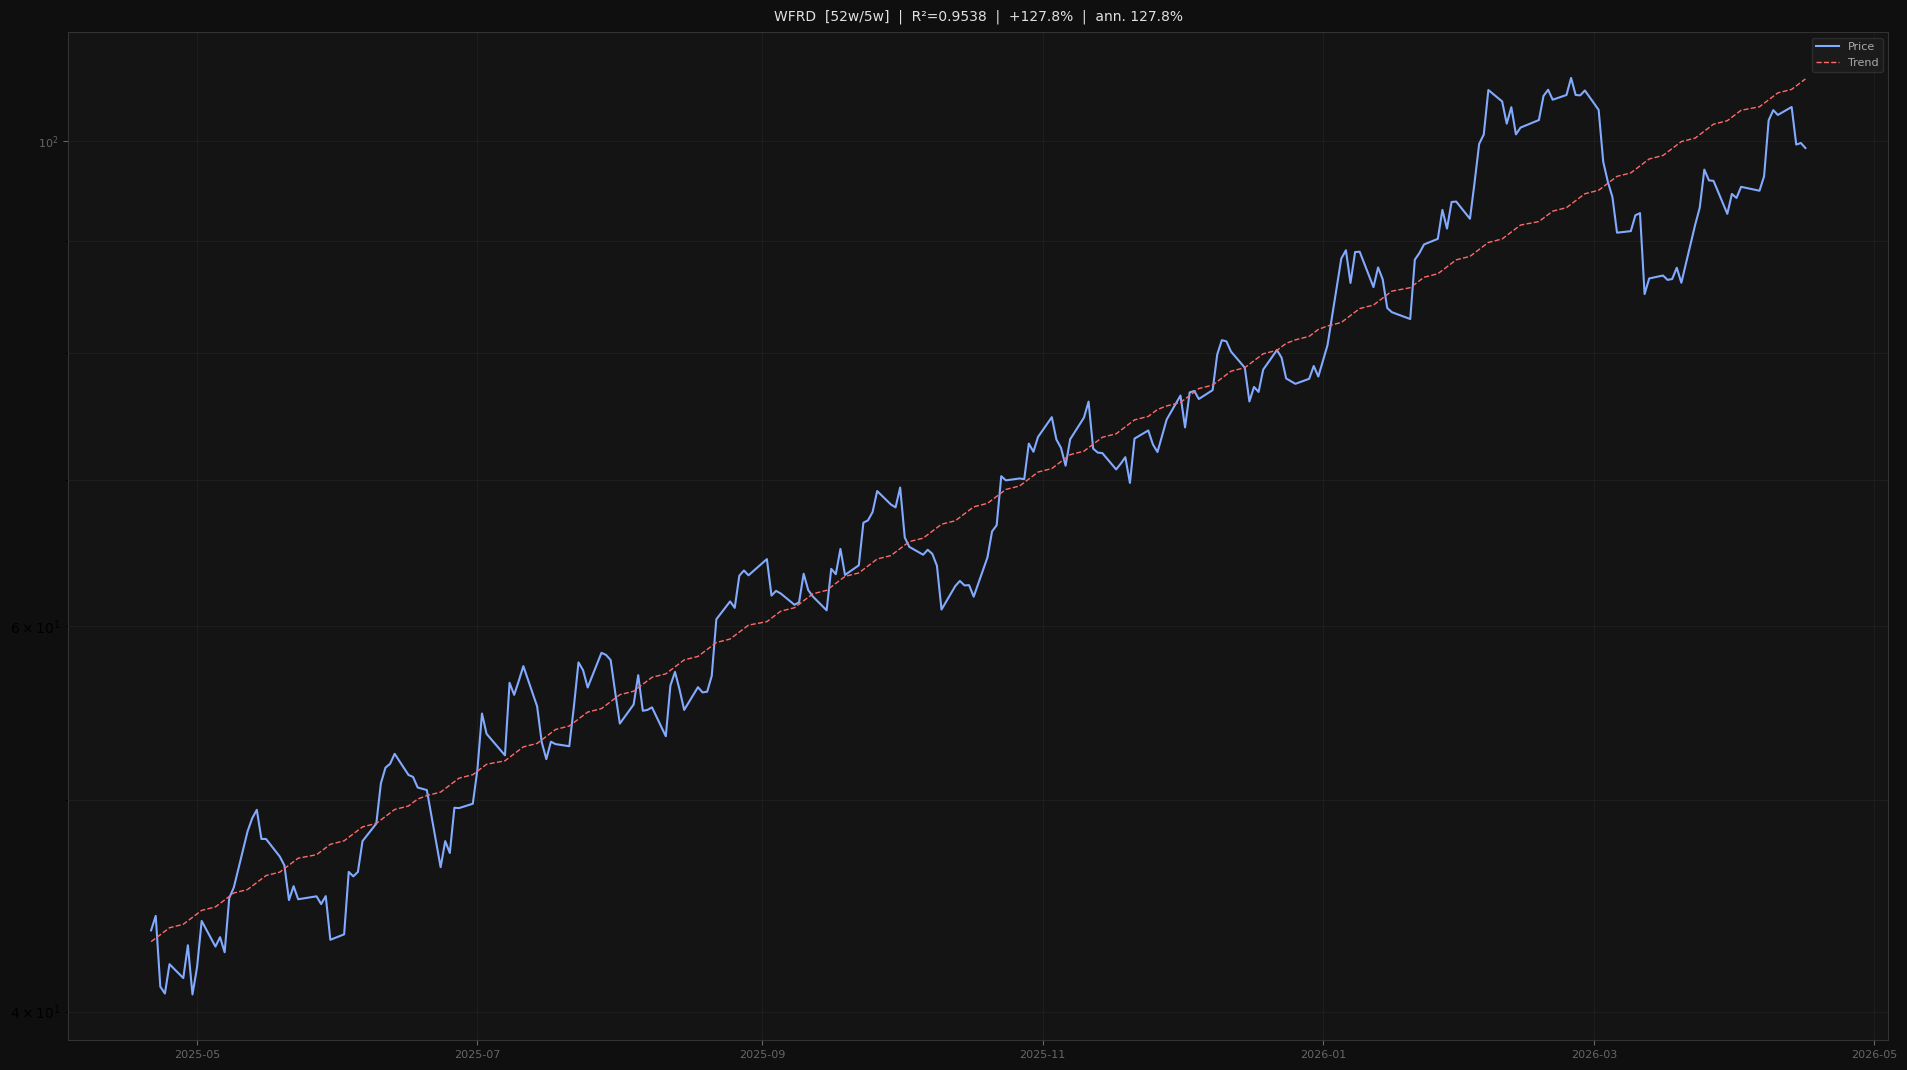1907x1070 pixels.
Task: Click the legend box in the top-right corner
Action: click(x=1846, y=53)
